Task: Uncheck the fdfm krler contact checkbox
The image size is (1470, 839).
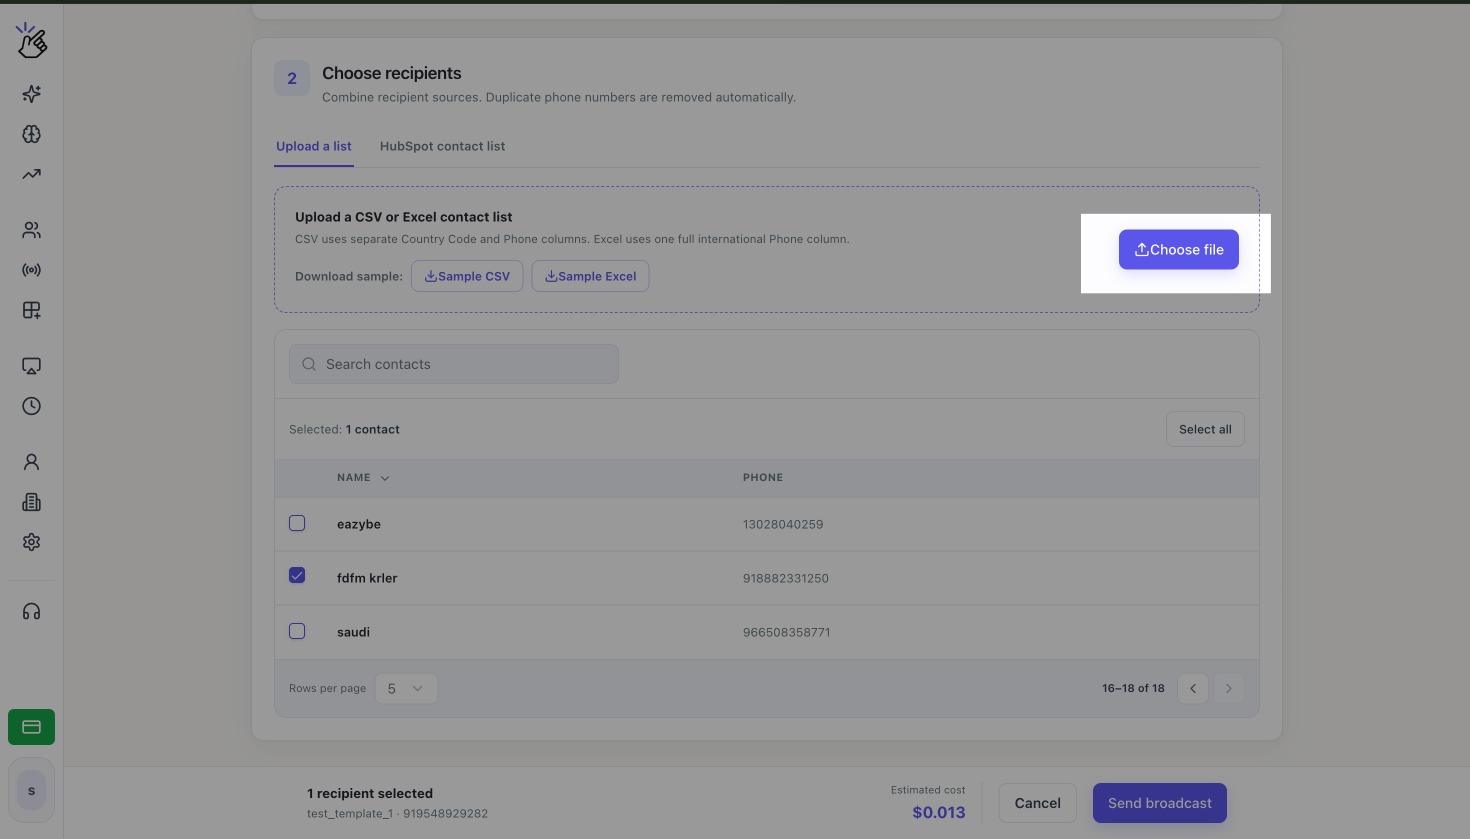Action: click(297, 575)
